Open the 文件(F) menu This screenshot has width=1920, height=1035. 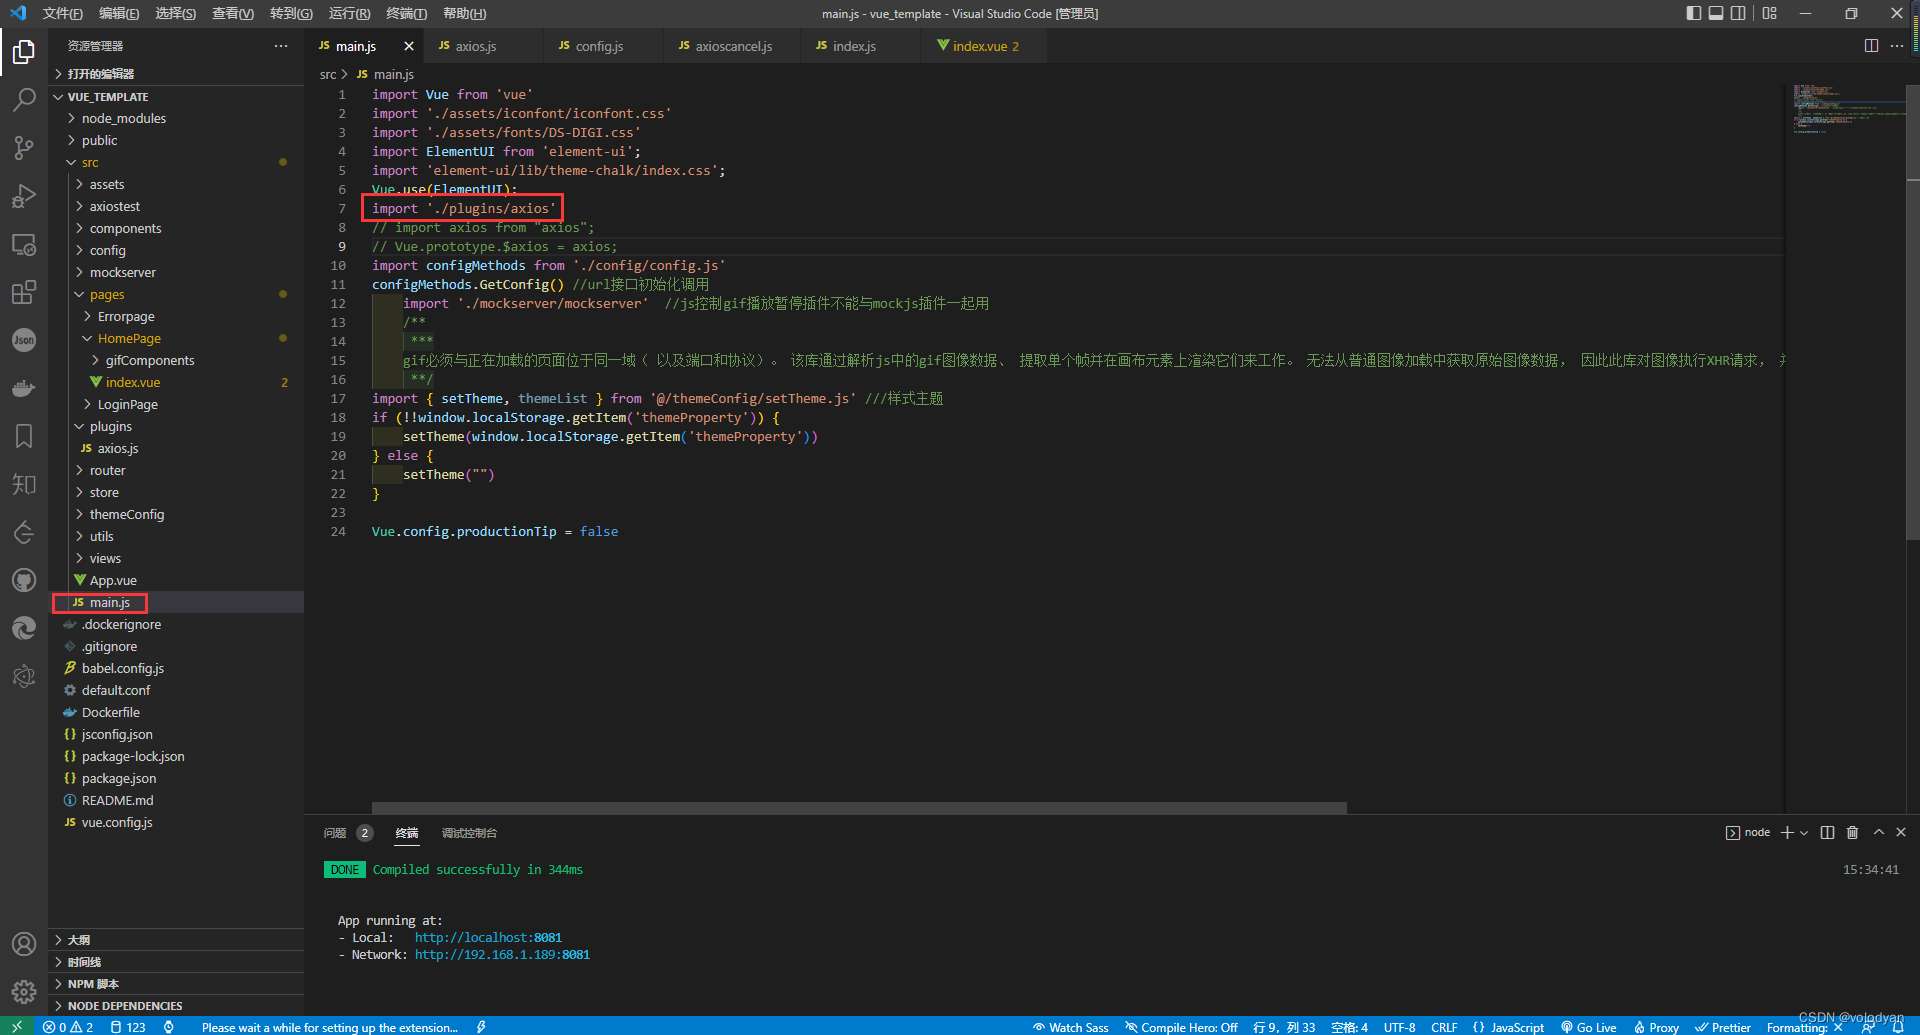[62, 13]
